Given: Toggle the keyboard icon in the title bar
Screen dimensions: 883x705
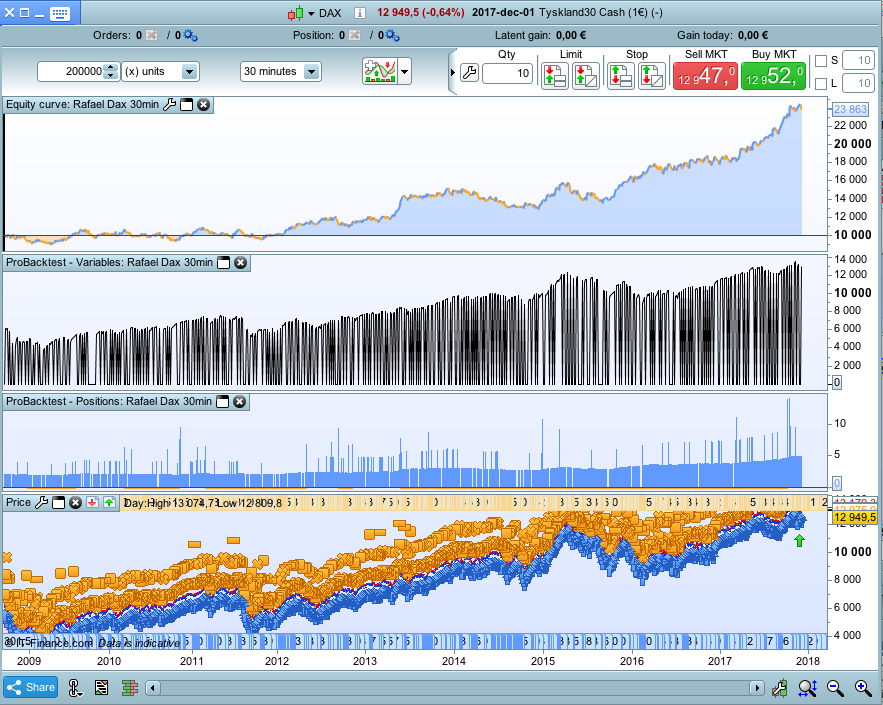Looking at the screenshot, I should [59, 13].
